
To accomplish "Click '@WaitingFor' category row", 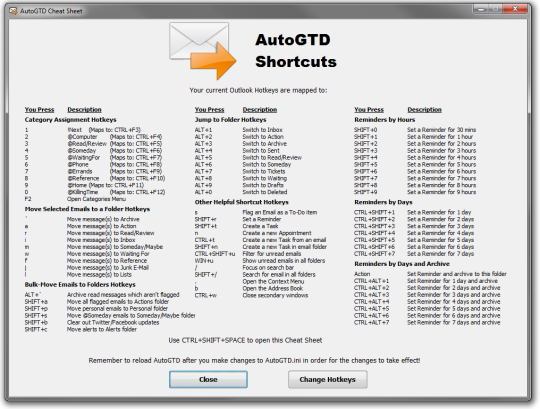I will click(93, 158).
